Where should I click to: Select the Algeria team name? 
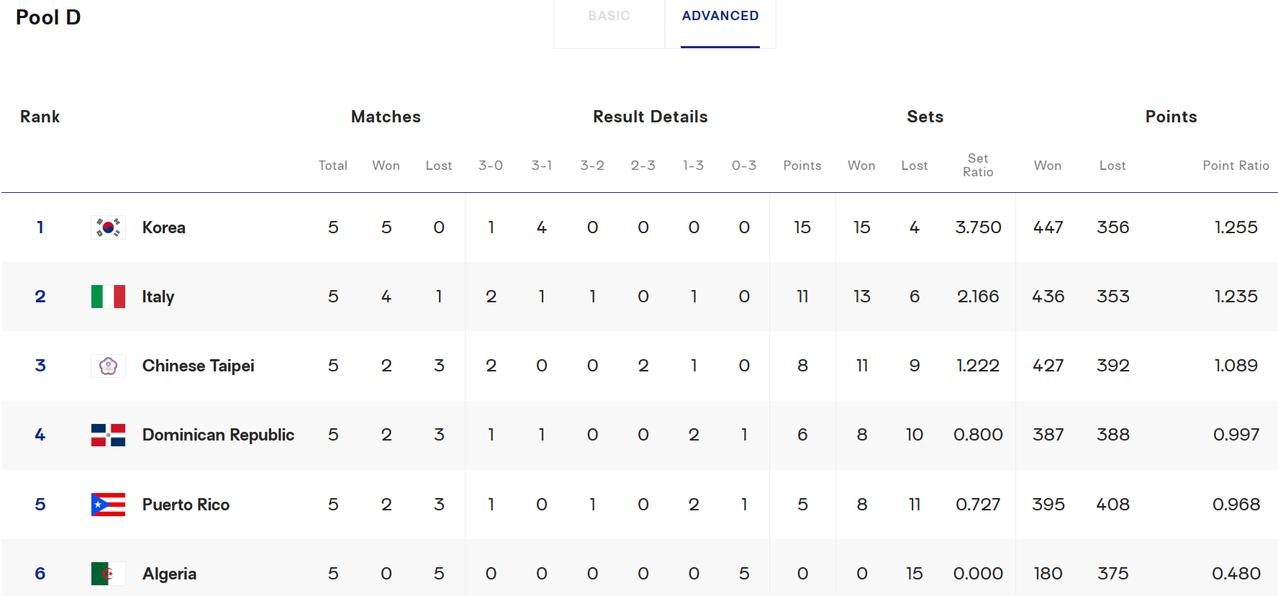(x=169, y=574)
